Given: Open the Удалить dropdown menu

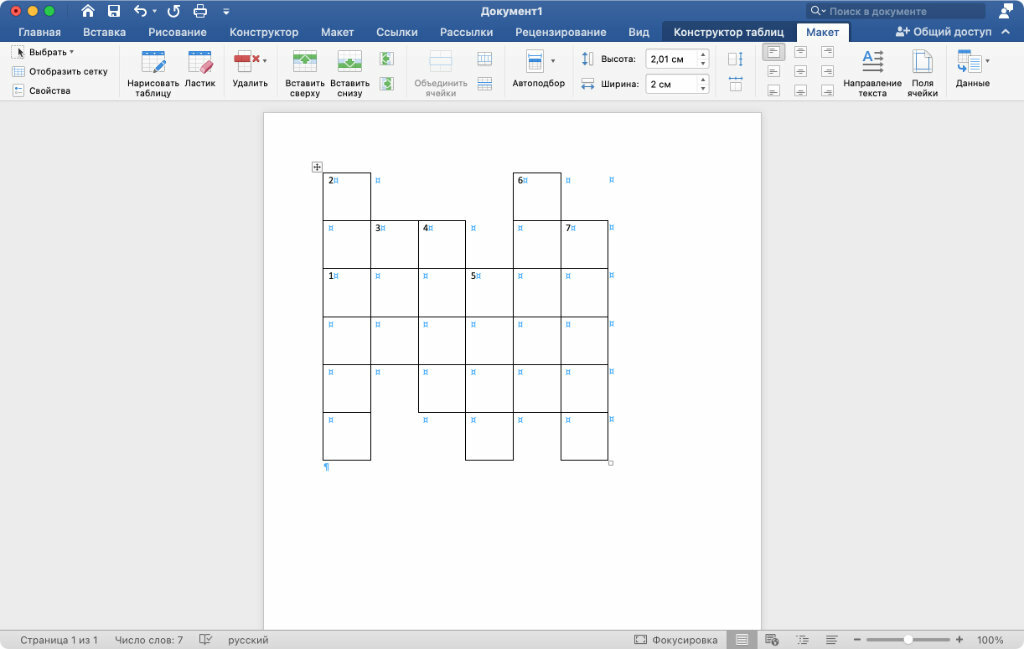Looking at the screenshot, I should pyautogui.click(x=250, y=70).
